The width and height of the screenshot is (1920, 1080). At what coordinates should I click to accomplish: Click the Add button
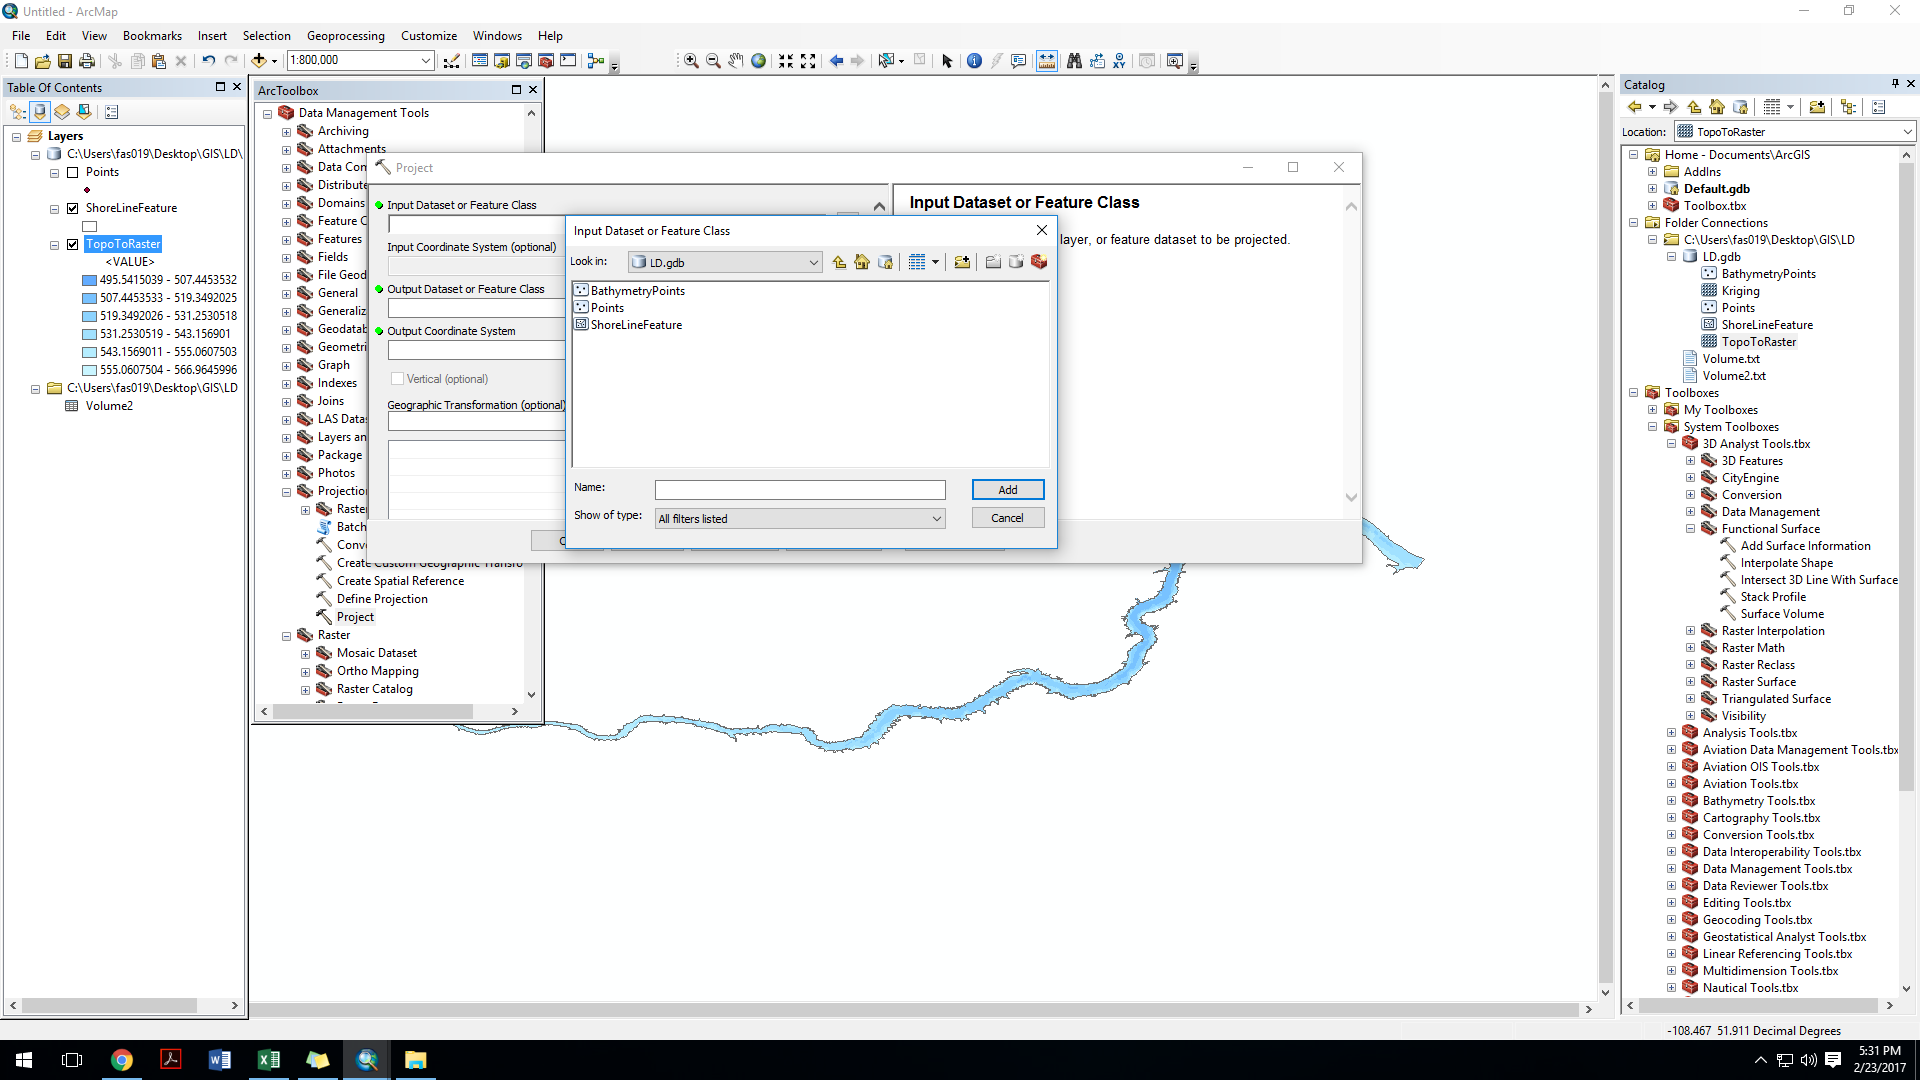tap(1007, 490)
